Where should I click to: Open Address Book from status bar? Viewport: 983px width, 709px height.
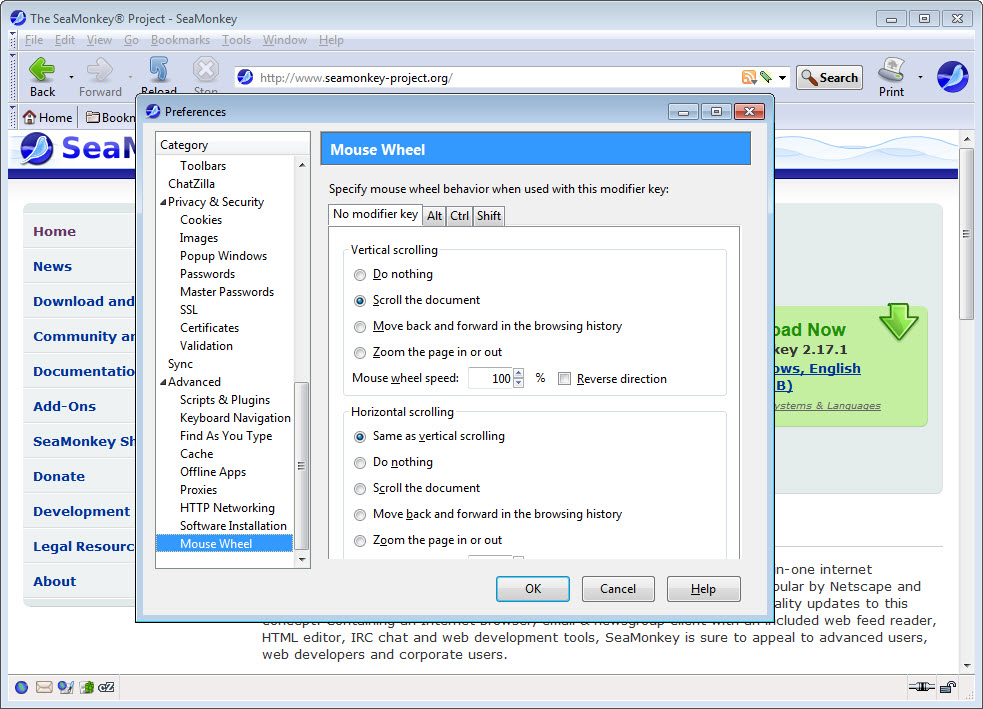click(87, 687)
